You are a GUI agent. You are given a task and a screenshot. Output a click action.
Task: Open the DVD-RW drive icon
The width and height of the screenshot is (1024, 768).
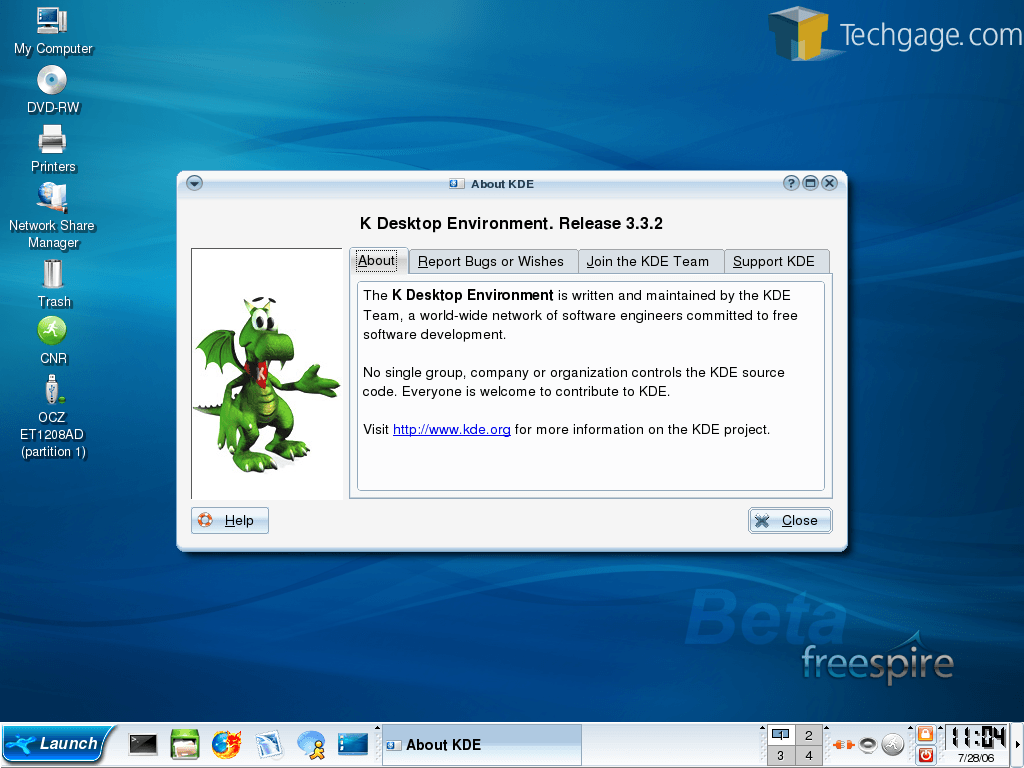tap(52, 90)
